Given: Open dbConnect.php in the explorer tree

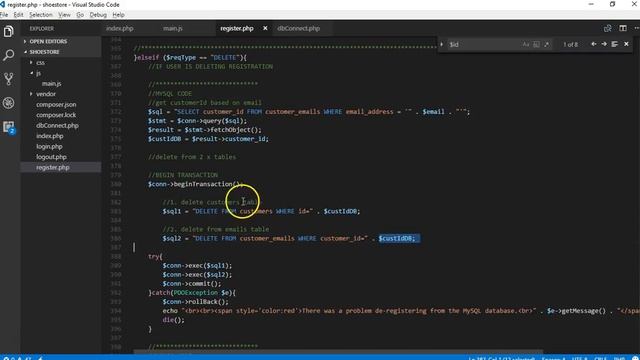Looking at the screenshot, I should pos(57,126).
